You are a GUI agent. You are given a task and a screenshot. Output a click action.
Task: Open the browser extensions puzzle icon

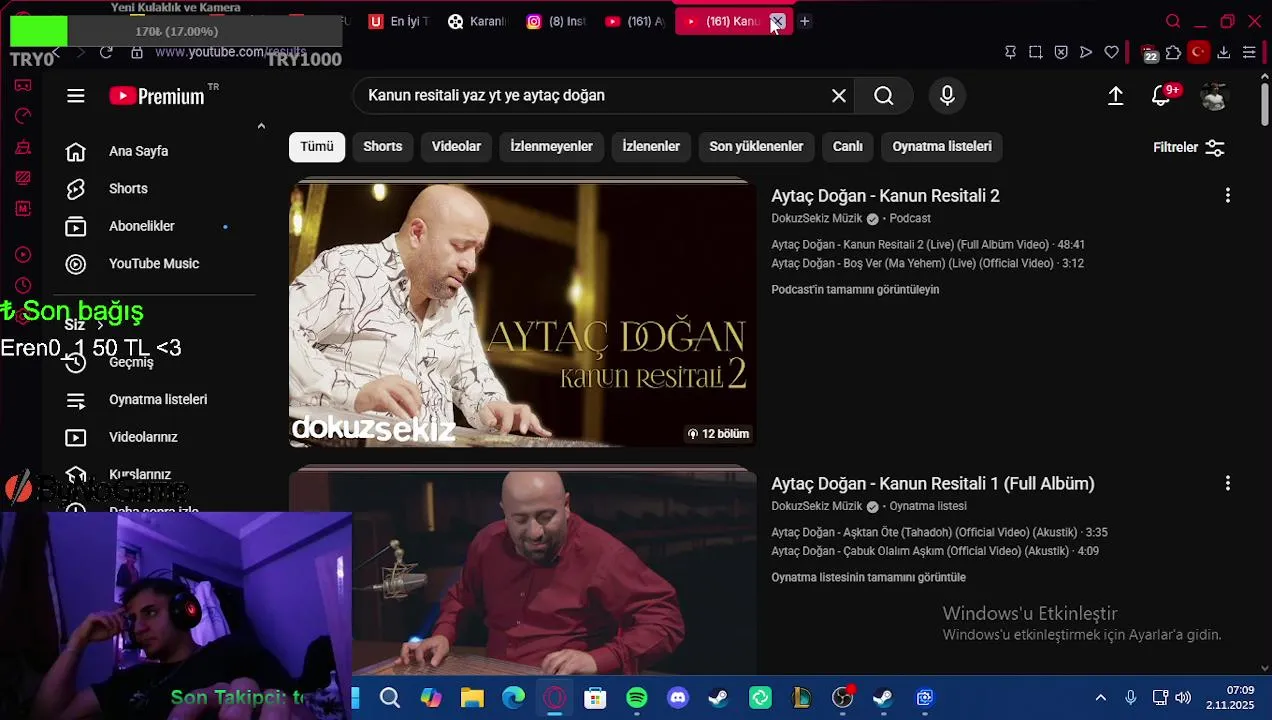coord(1173,53)
